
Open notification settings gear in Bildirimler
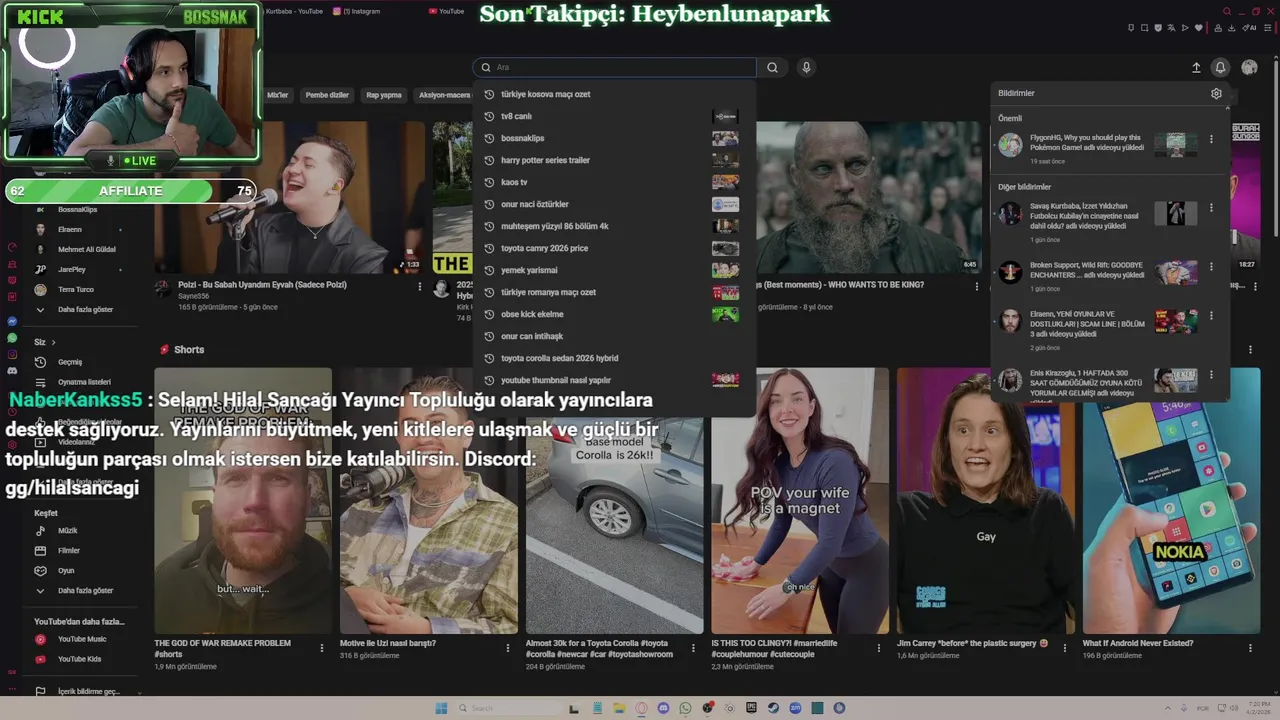[x=1216, y=93]
